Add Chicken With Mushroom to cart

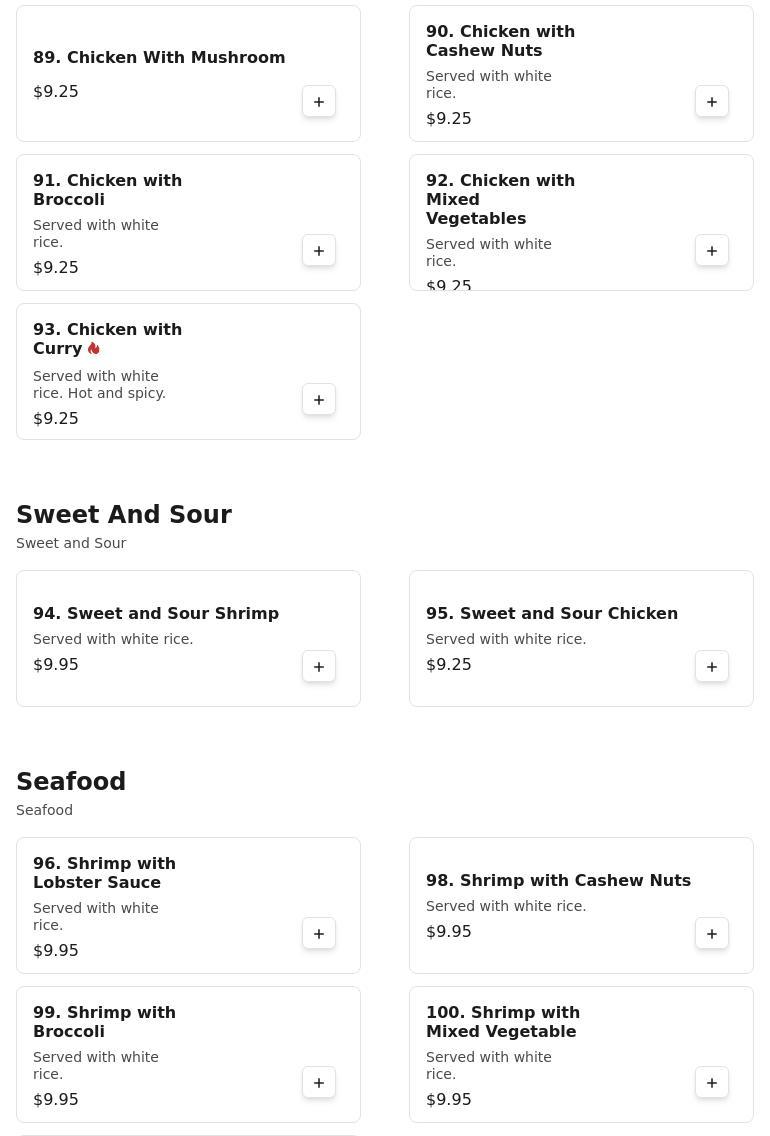(x=319, y=101)
